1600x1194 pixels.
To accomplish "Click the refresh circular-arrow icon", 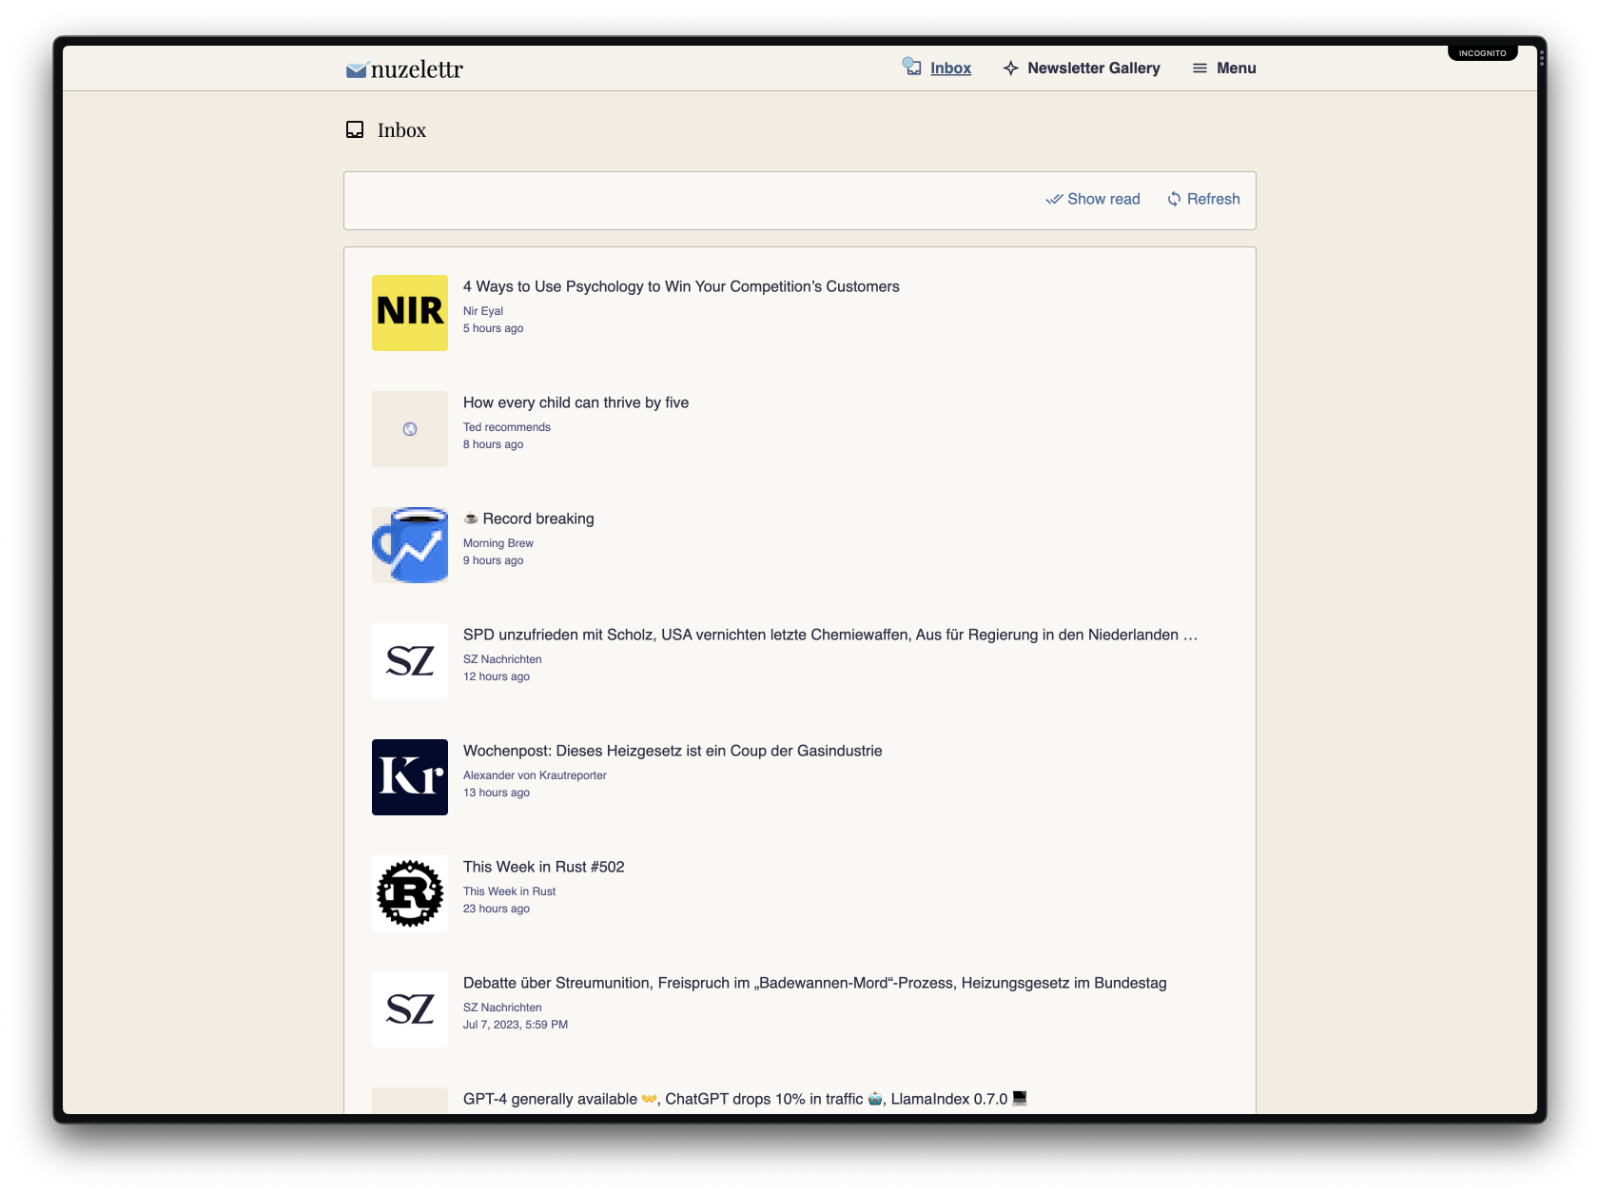I will coord(1173,199).
